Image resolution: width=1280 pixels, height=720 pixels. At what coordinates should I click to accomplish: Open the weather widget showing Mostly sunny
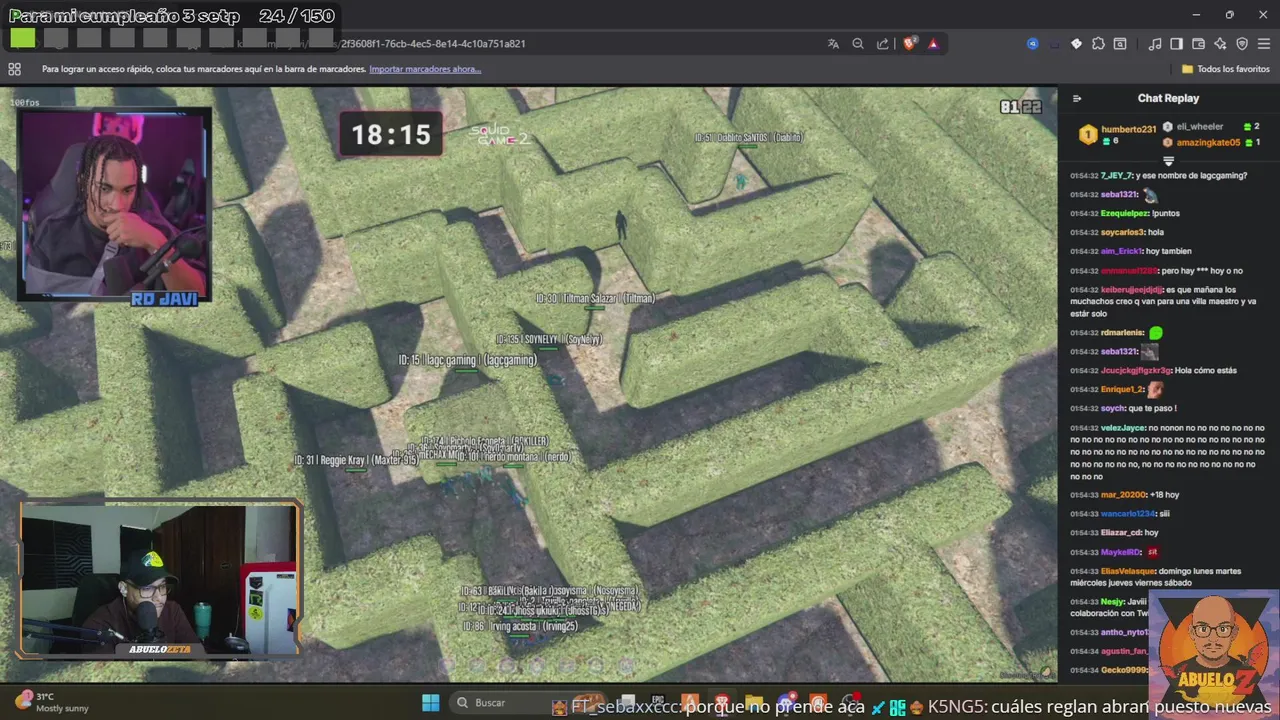pos(52,702)
